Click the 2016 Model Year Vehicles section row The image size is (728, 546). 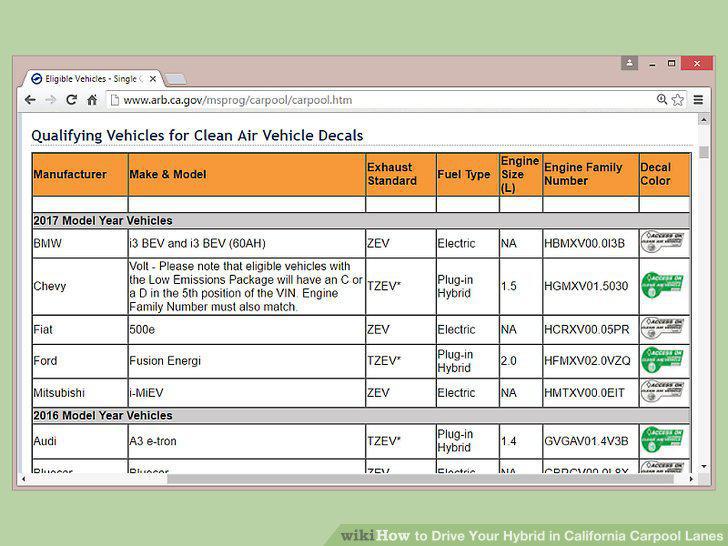tap(361, 416)
